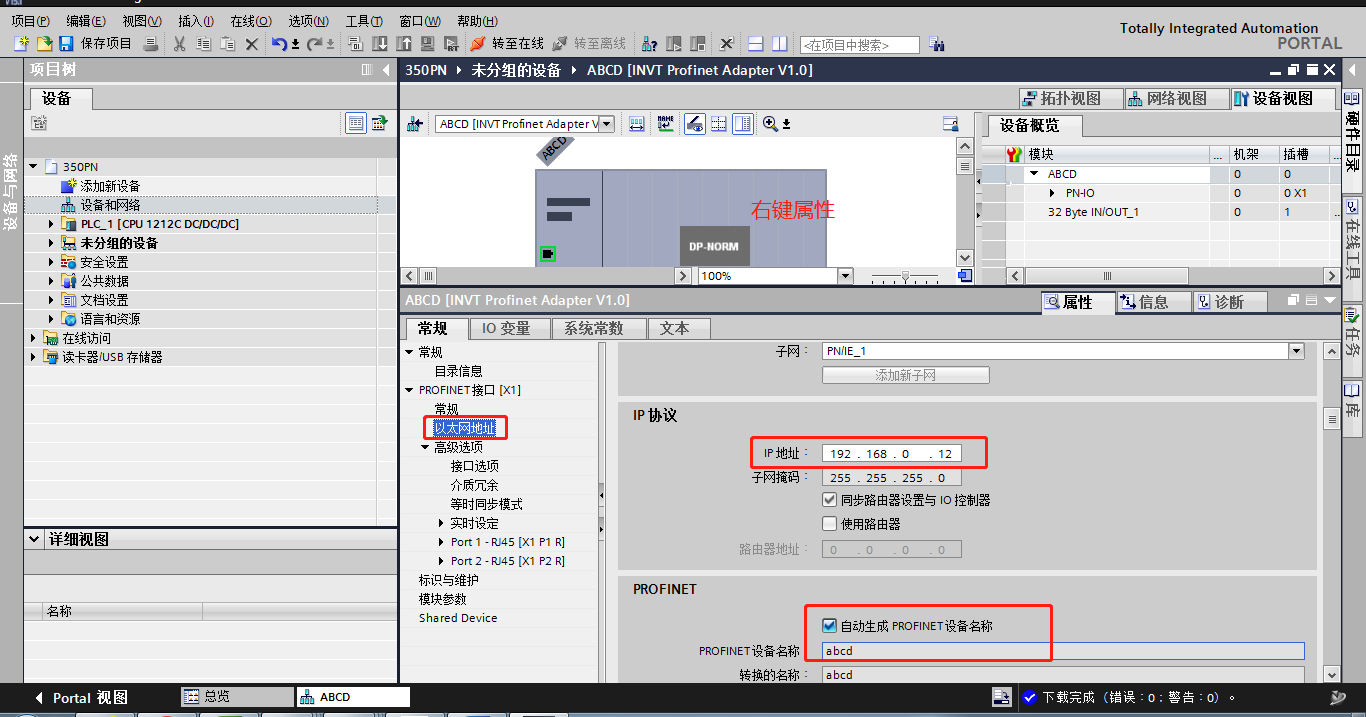Click the open project icon

(44, 44)
